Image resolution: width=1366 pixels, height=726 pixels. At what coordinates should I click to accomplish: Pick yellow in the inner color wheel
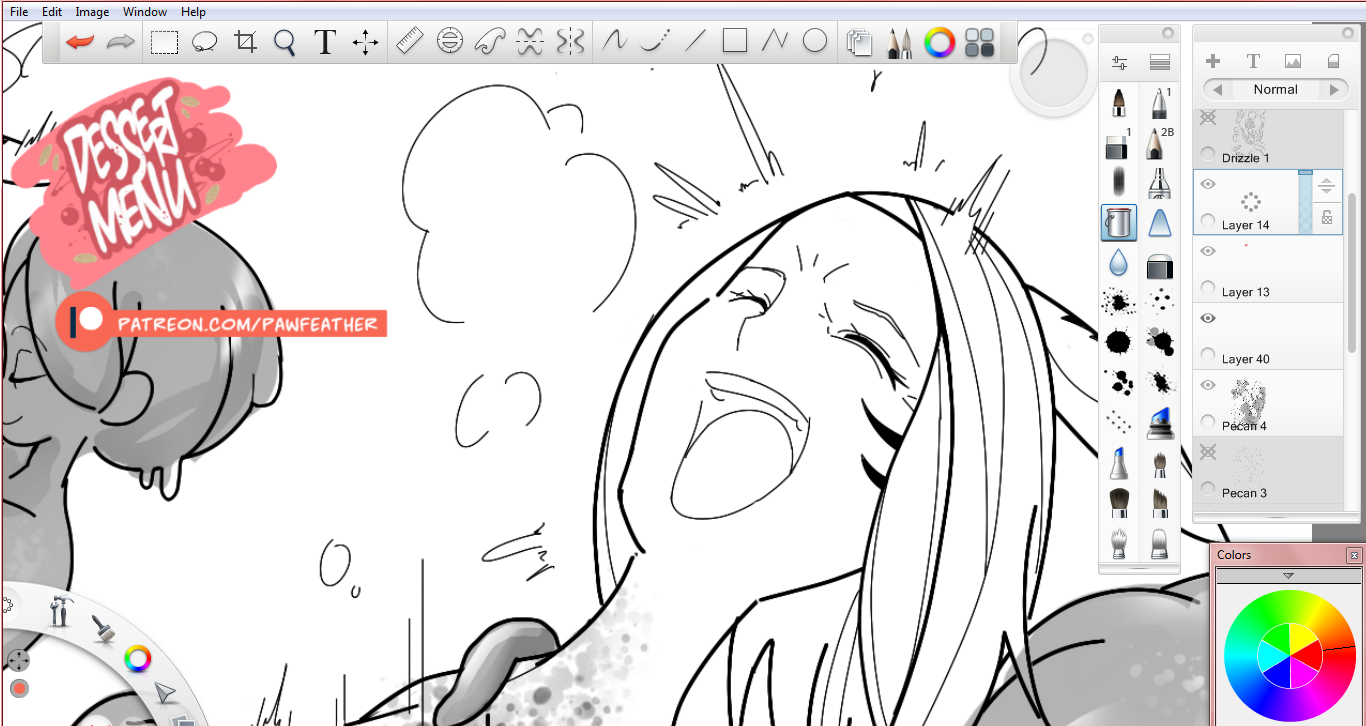click(1302, 637)
